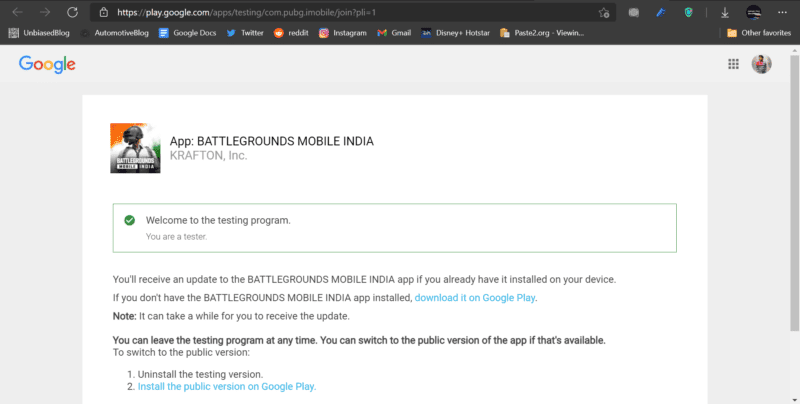Viewport: 800px width, 404px height.
Task: Click the Google logo
Action: [x=47, y=64]
